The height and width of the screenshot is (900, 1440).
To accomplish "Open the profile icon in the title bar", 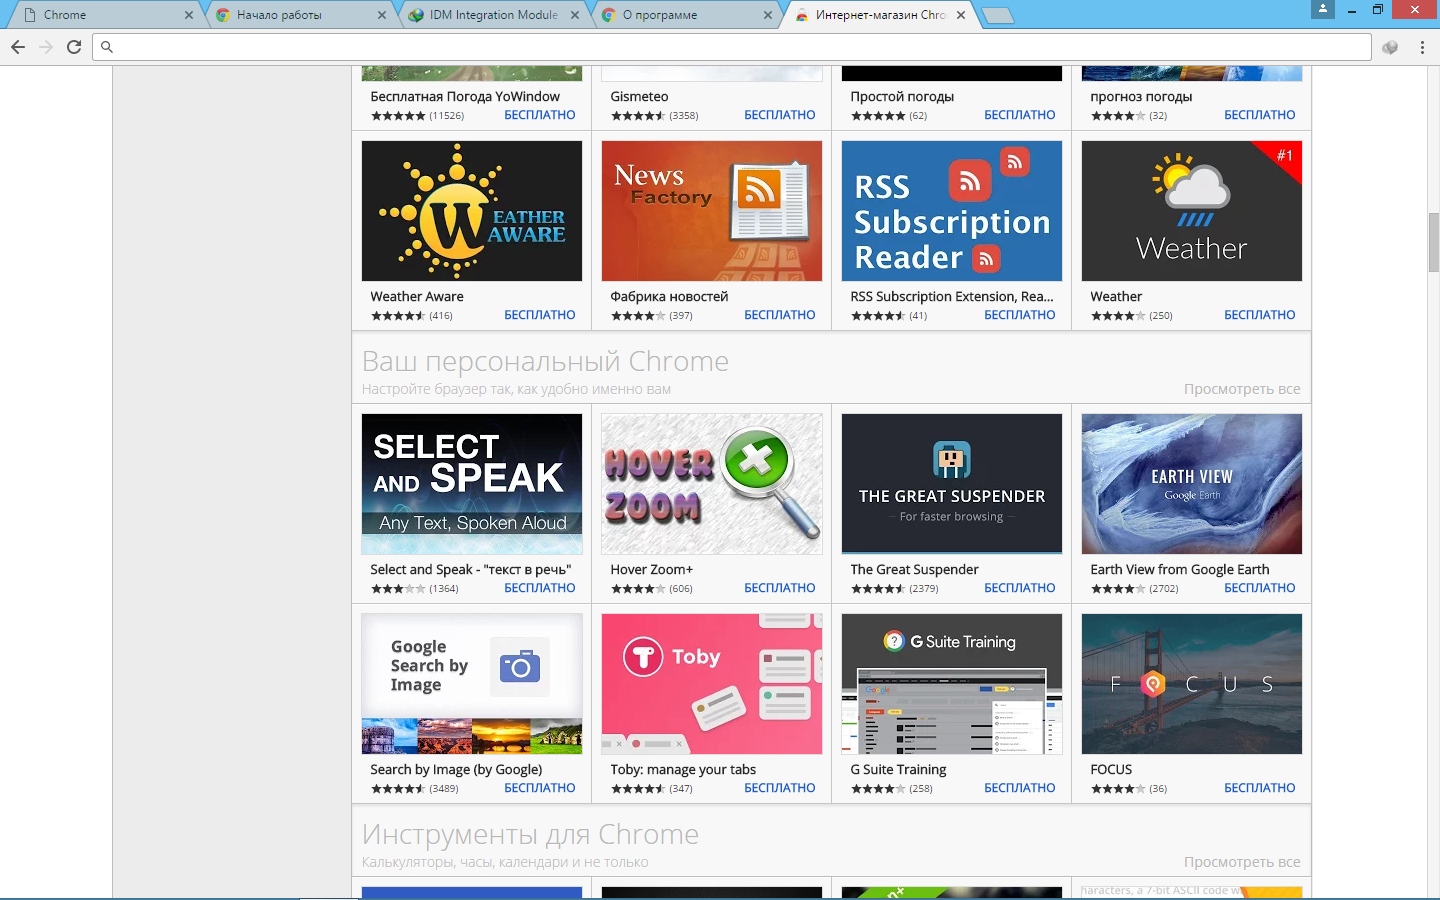I will (x=1323, y=9).
